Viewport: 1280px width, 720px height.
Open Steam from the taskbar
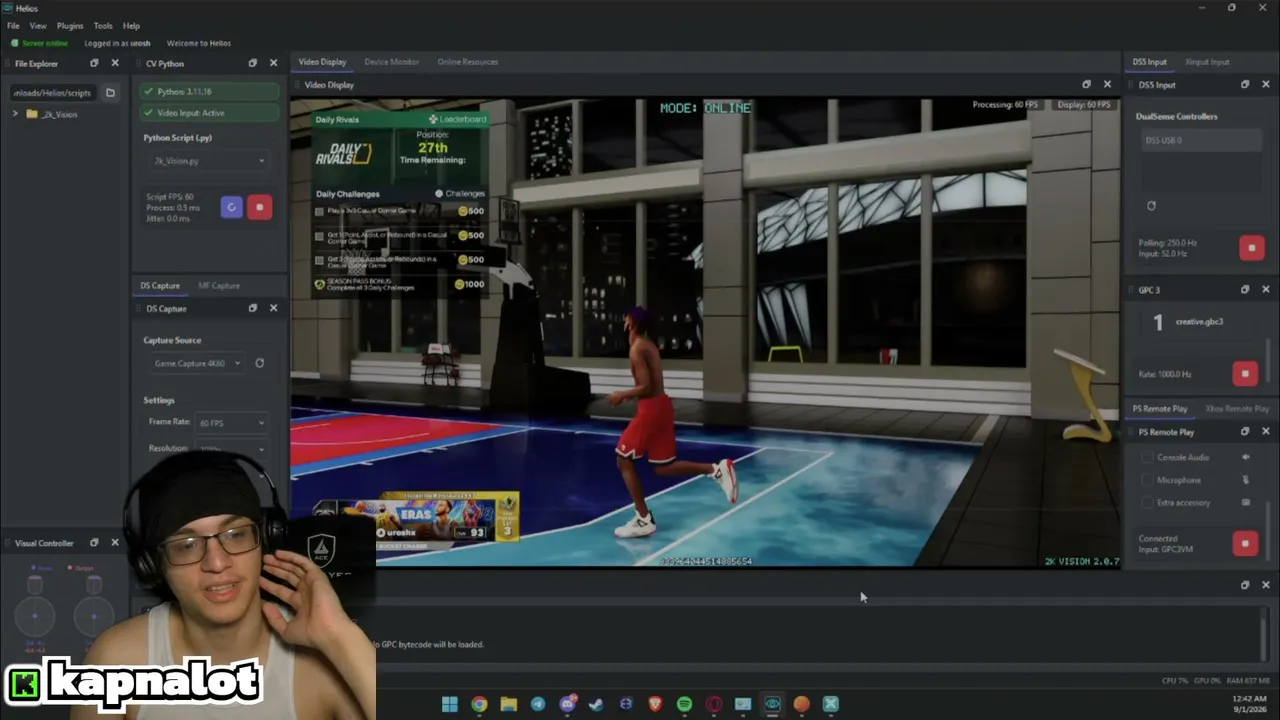point(596,704)
